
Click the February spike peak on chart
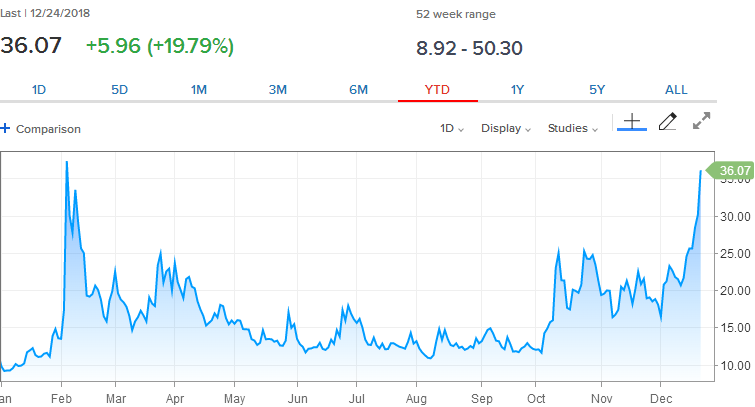coord(66,162)
